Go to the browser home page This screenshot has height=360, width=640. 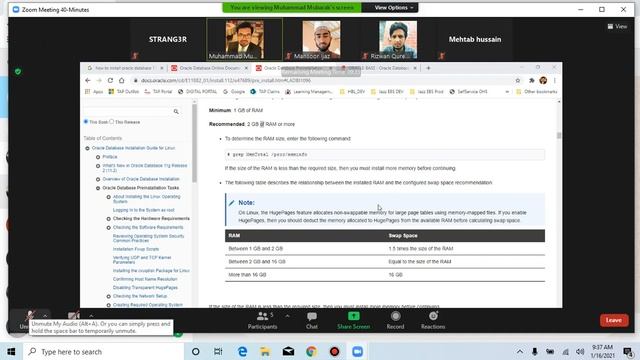122,80
